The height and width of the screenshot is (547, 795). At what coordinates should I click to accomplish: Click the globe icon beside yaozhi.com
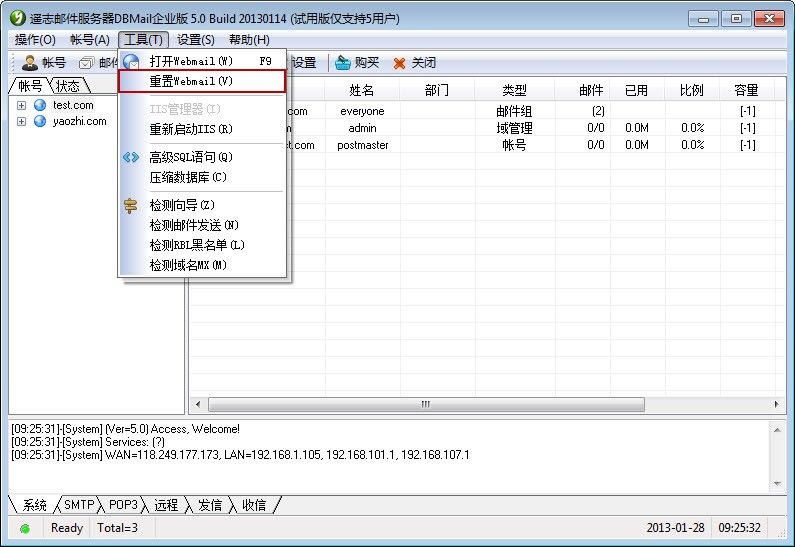click(40, 121)
